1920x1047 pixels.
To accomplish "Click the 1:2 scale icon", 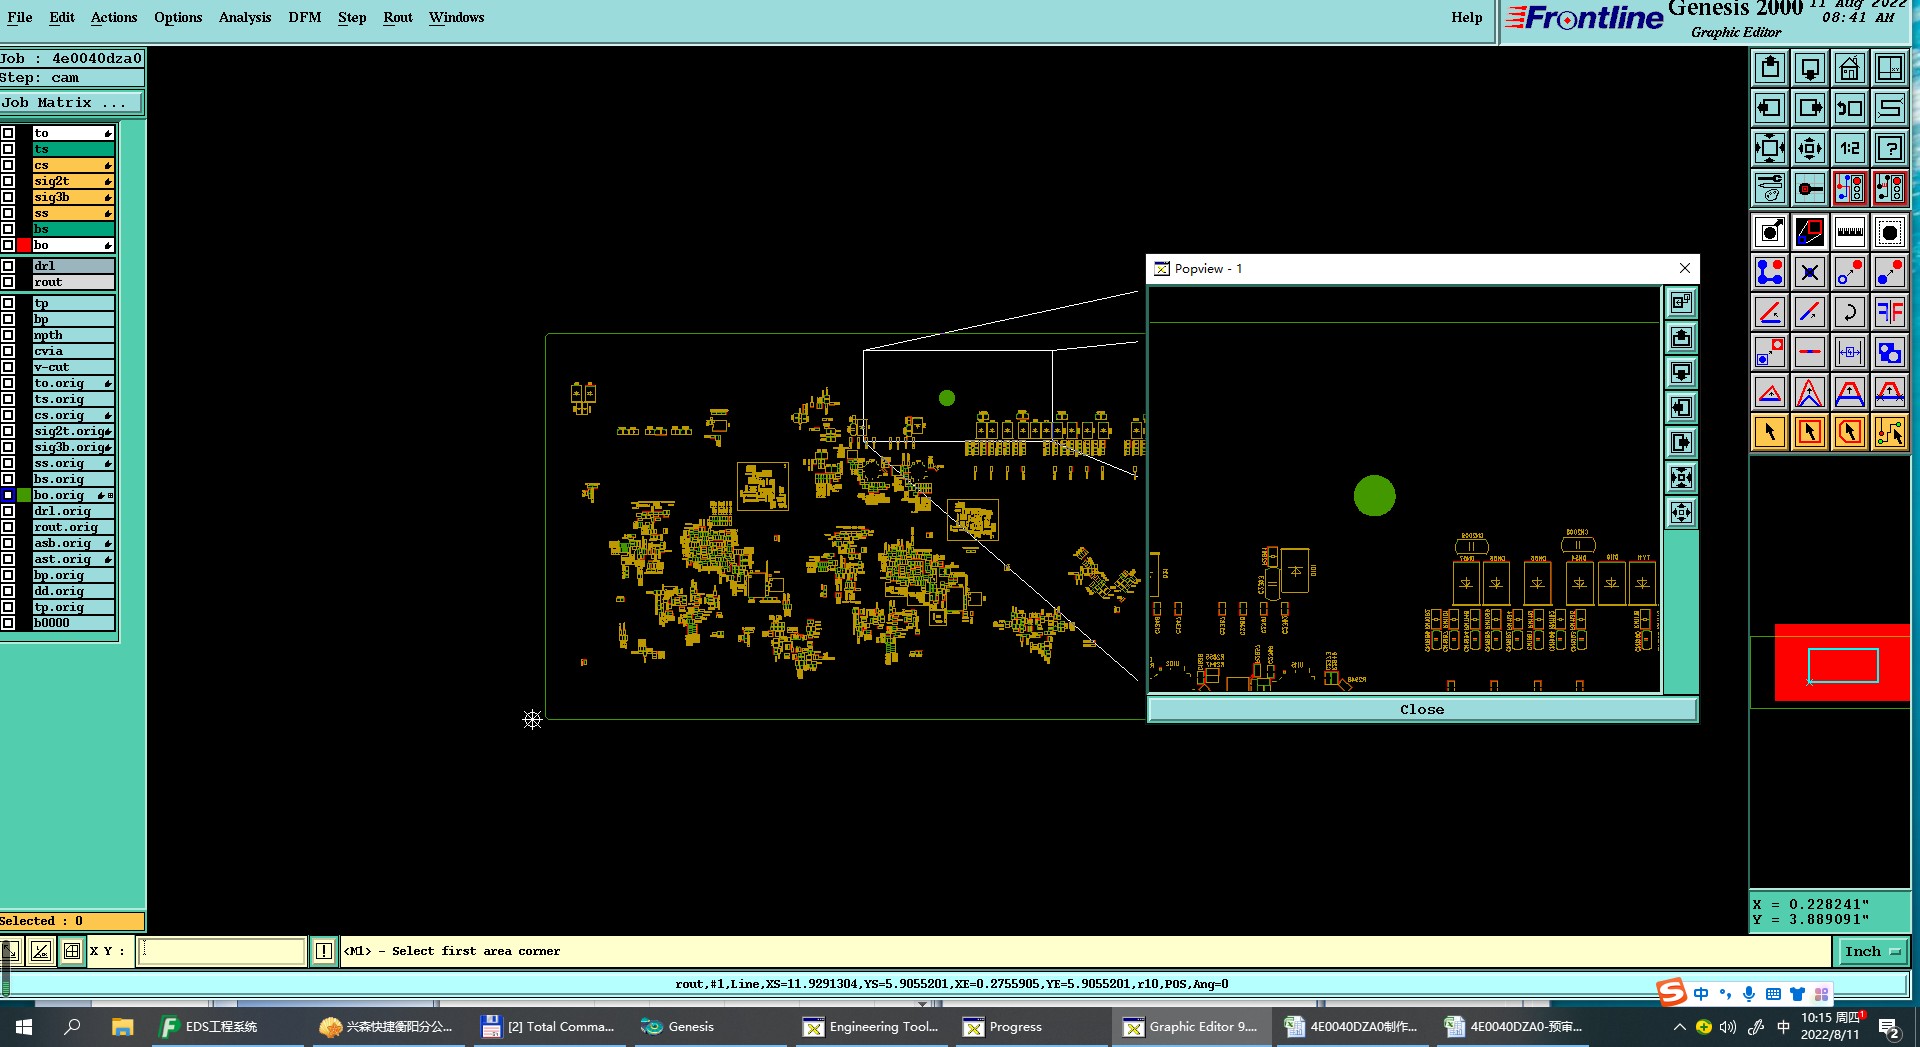I will pos(1850,148).
